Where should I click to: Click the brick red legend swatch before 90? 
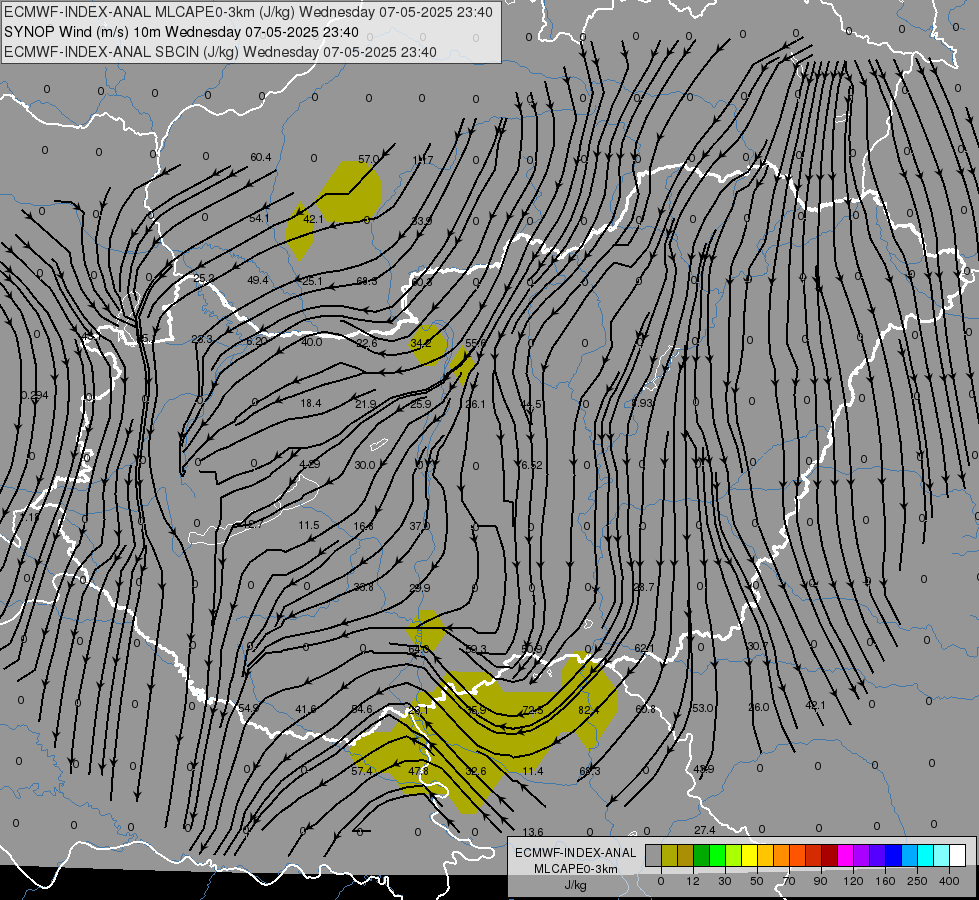point(814,856)
